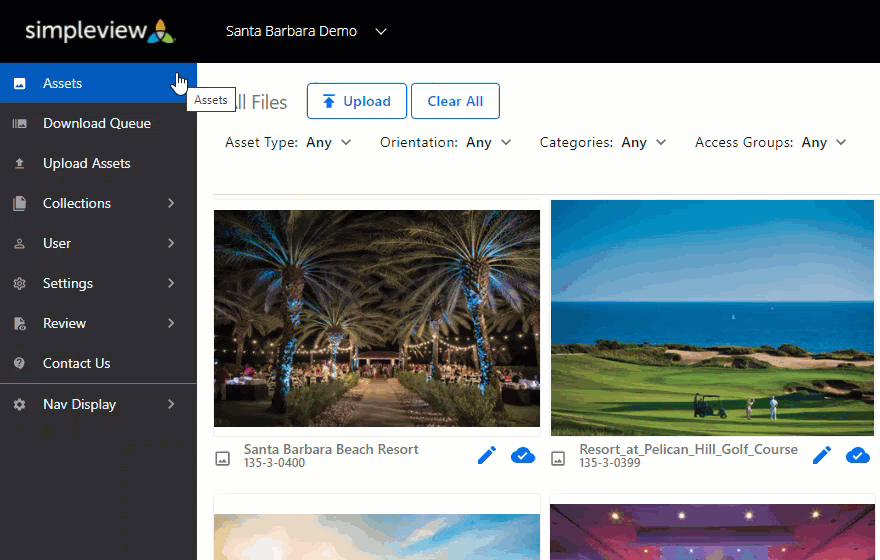Screen dimensions: 880x560
Task: Edit Santa Barbara Beach Resort with pencil icon
Action: click(x=487, y=455)
